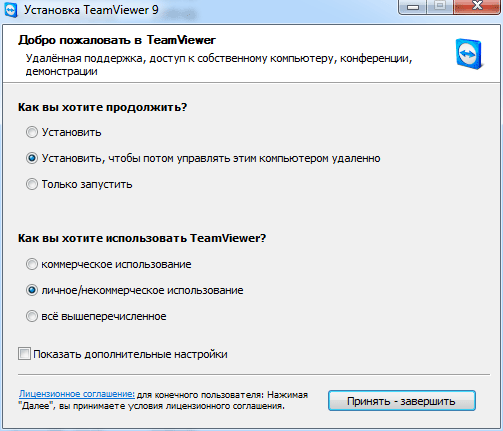Click the disabled maximize button
The image size is (503, 431).
pyautogui.click(x=440, y=6)
